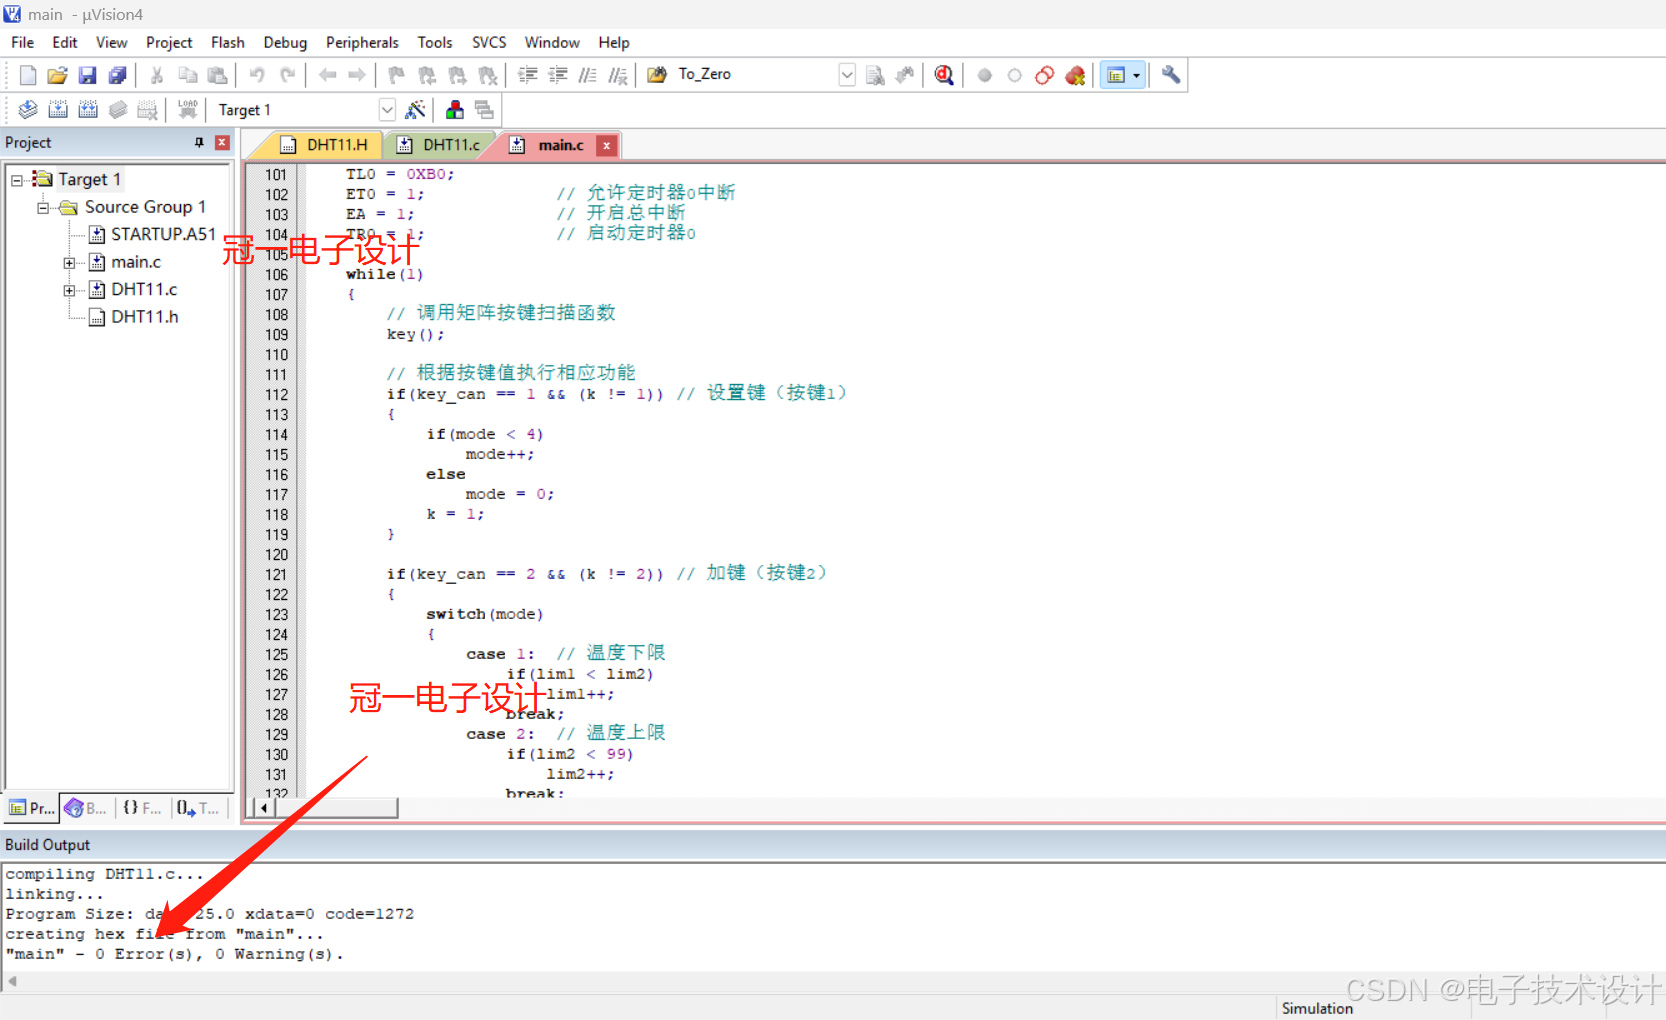
Task: Click the editor horizontal scrollbar thumb
Action: tap(335, 807)
